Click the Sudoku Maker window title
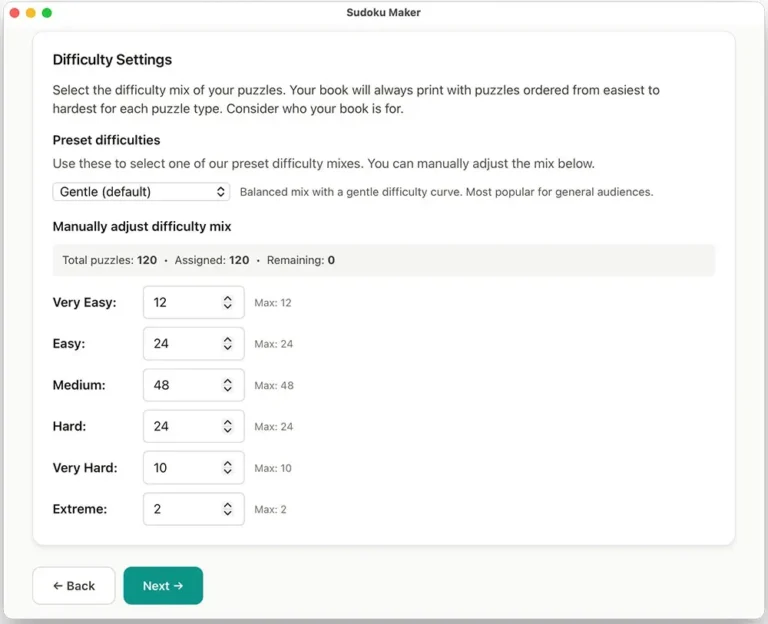768x624 pixels. tap(383, 13)
